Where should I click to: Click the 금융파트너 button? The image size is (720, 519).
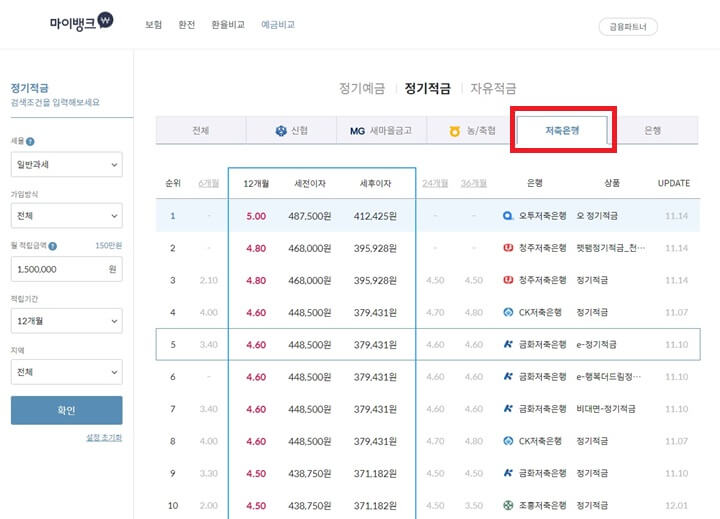tap(628, 27)
